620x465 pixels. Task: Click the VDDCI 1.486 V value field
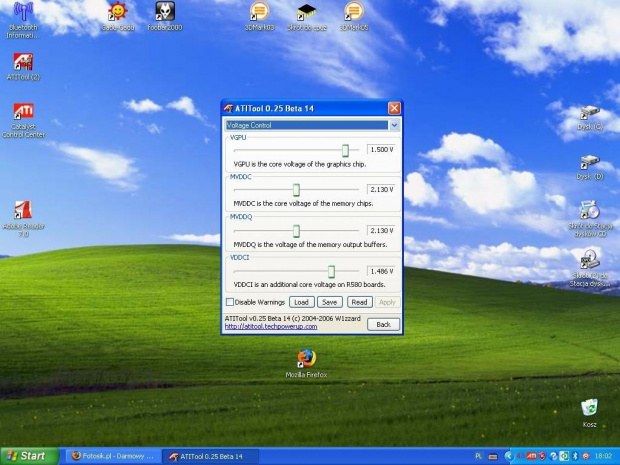click(381, 271)
